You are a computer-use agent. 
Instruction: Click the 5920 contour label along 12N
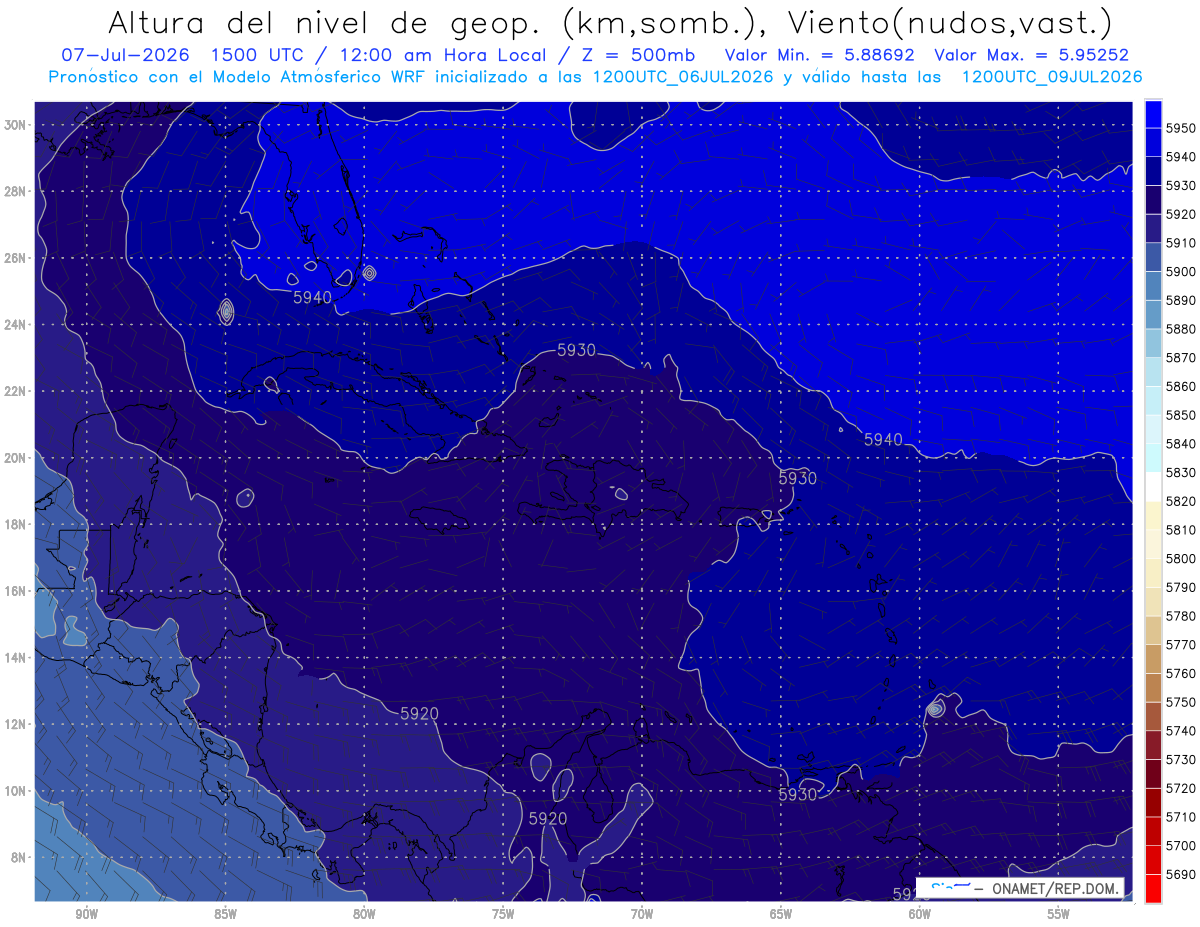coord(420,713)
